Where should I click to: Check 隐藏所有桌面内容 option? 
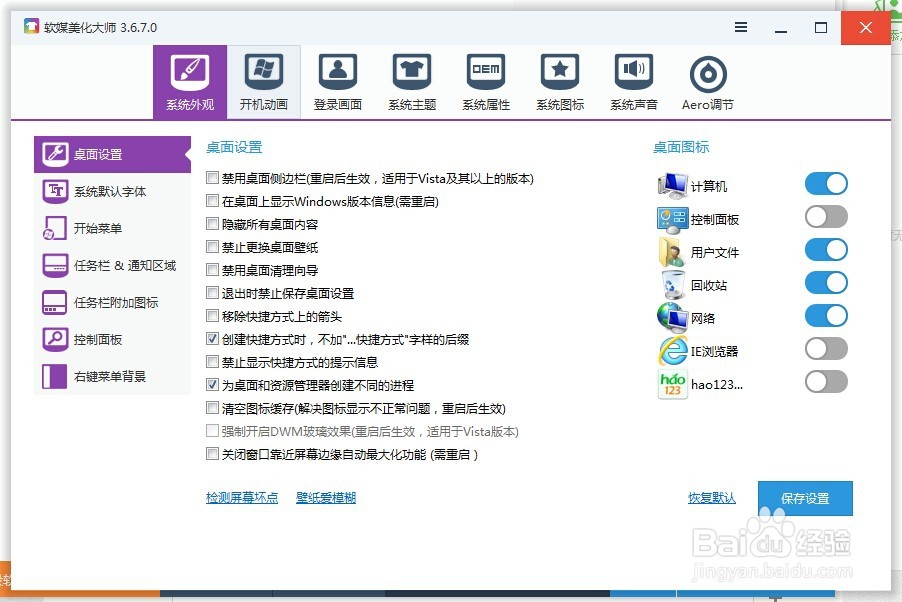212,224
